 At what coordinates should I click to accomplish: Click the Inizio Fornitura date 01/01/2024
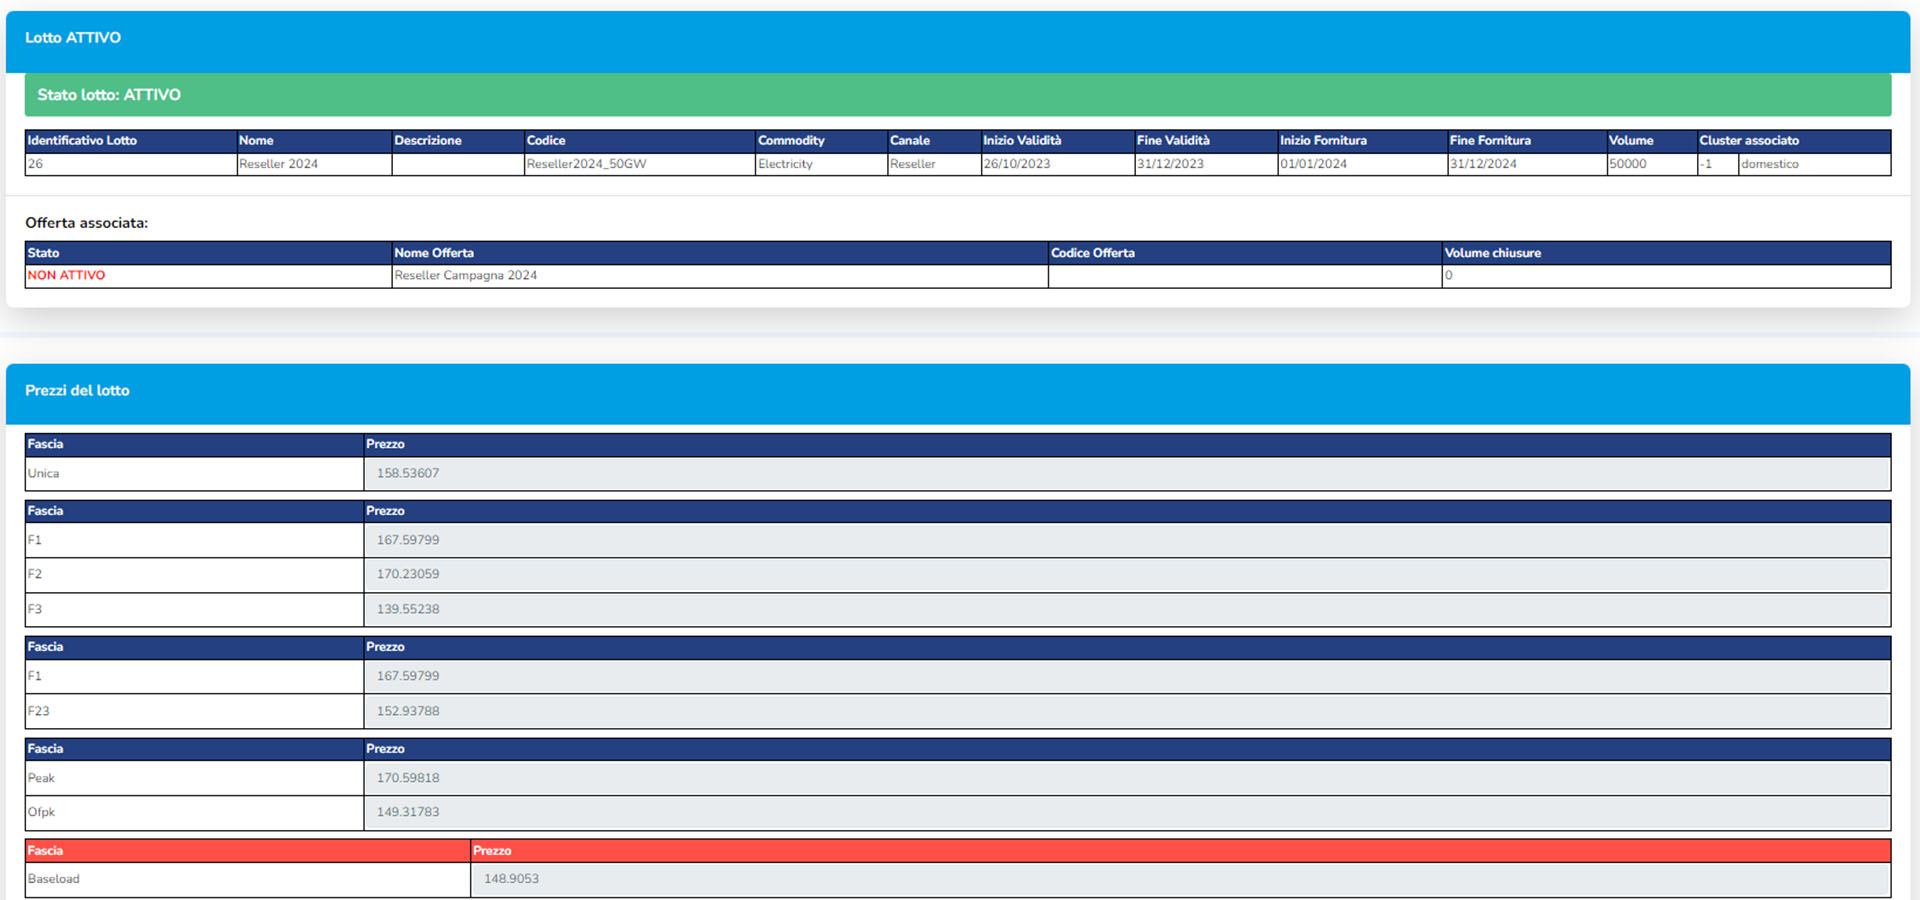(1314, 164)
